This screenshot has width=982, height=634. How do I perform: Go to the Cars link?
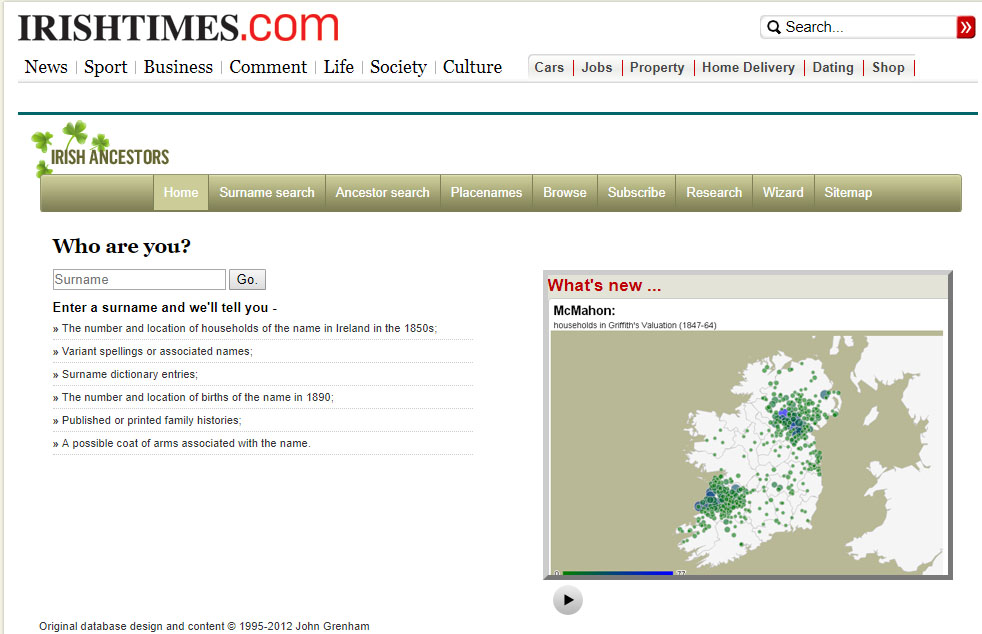pos(549,68)
